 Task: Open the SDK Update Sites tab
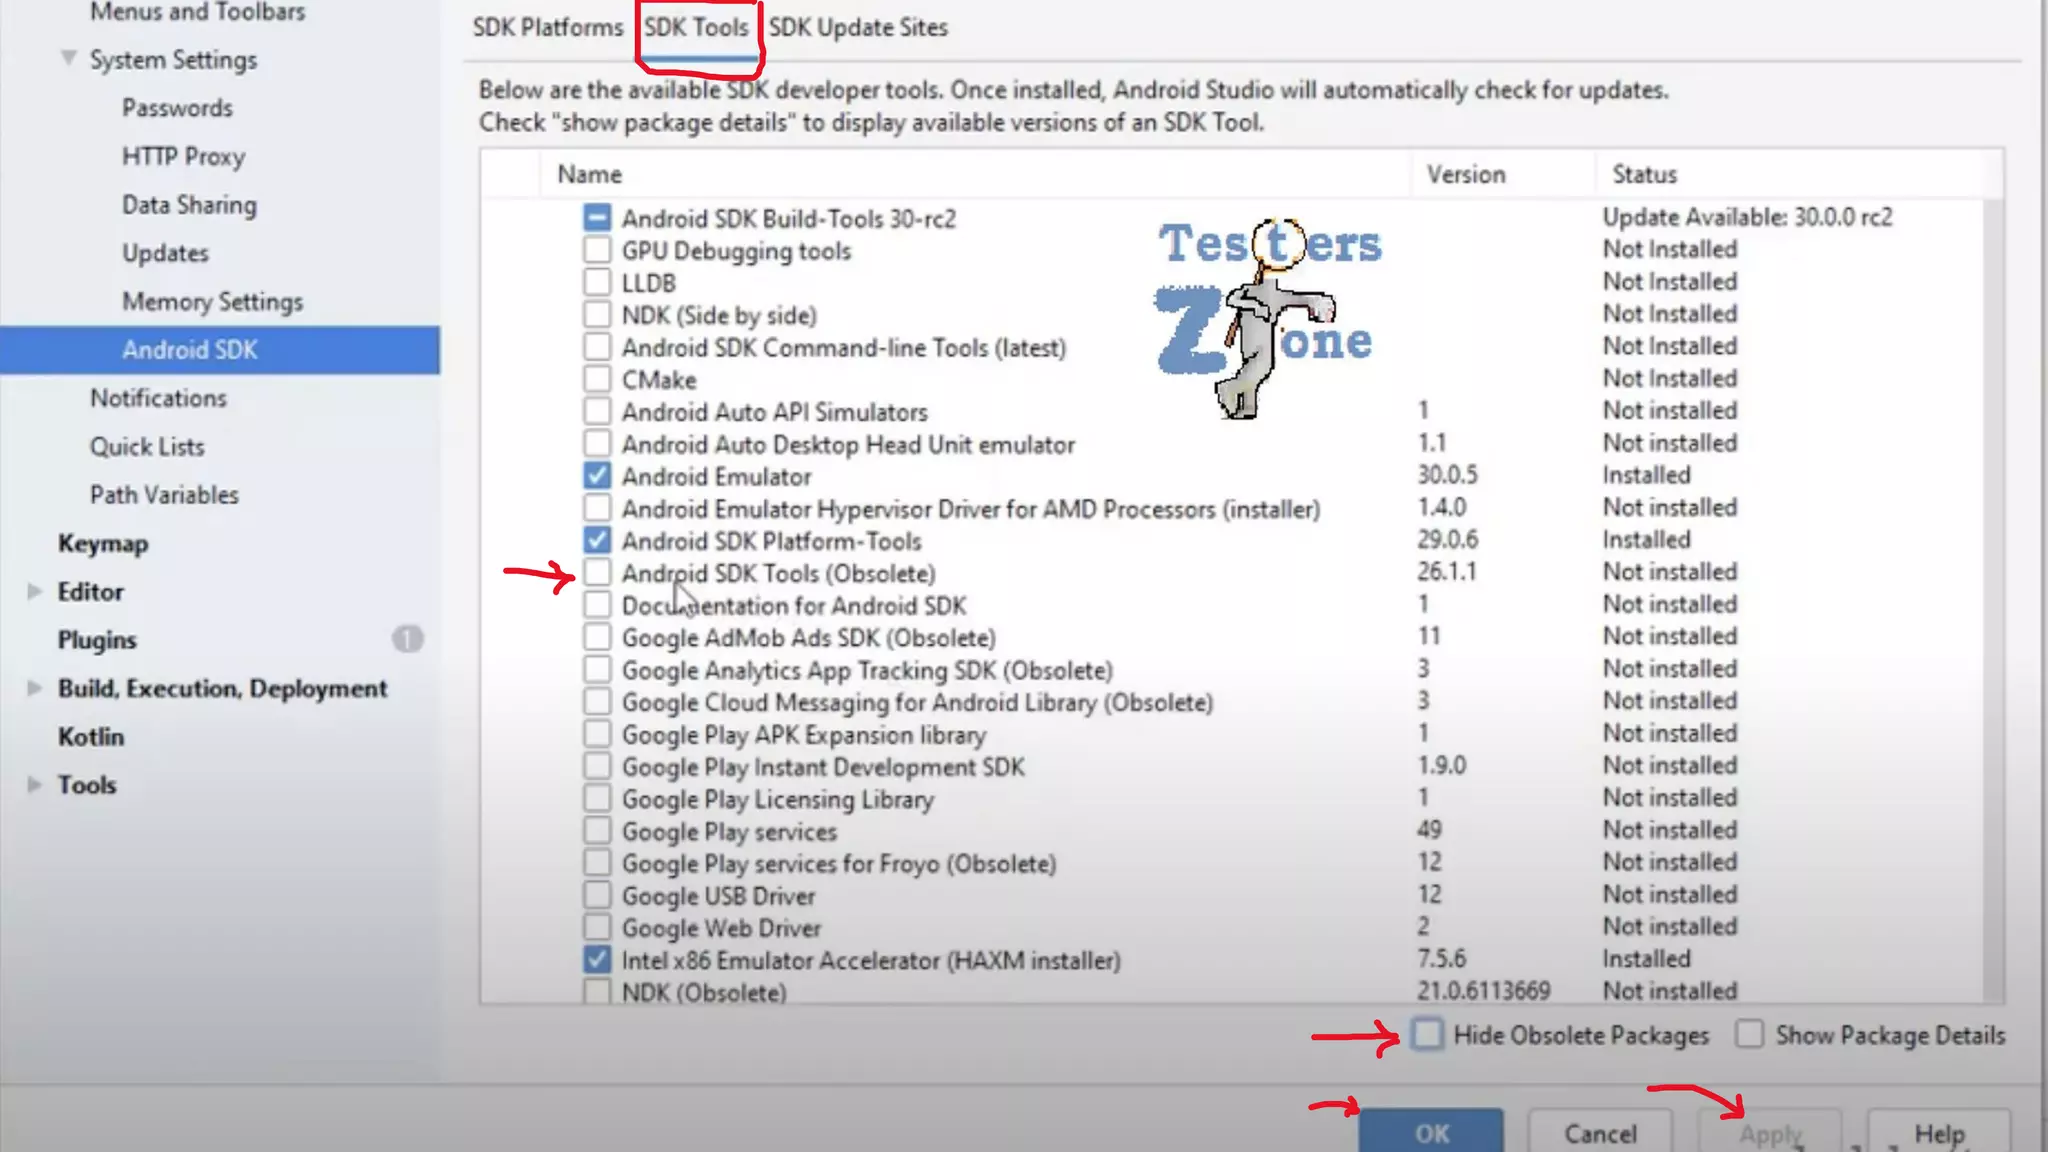pyautogui.click(x=857, y=27)
